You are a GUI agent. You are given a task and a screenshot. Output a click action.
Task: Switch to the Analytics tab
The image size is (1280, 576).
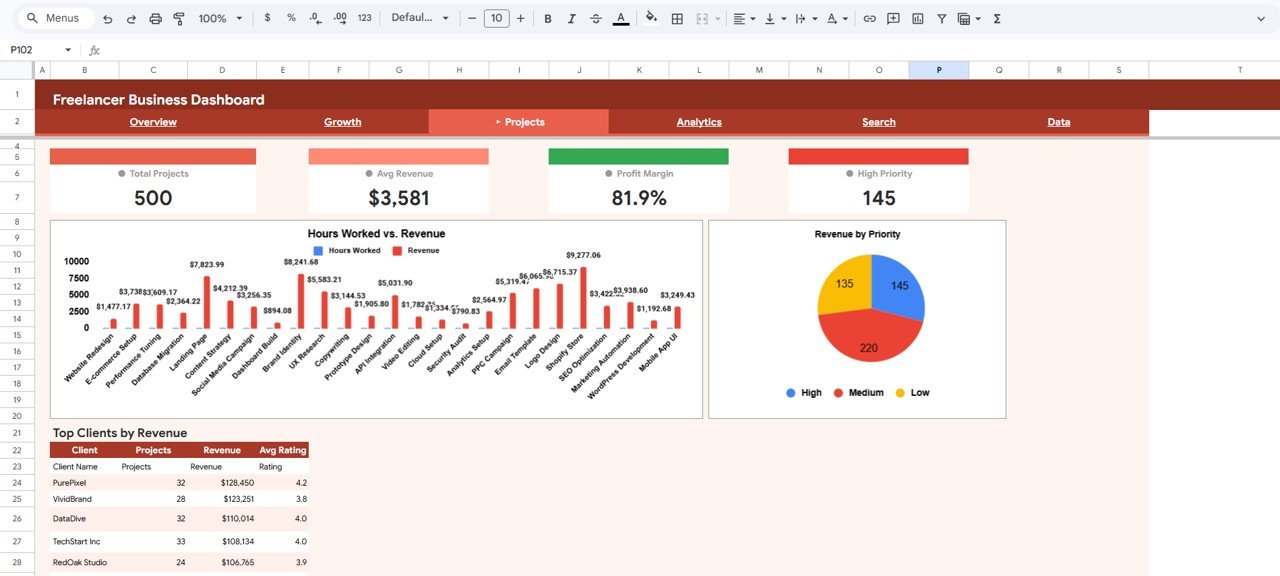pos(698,122)
